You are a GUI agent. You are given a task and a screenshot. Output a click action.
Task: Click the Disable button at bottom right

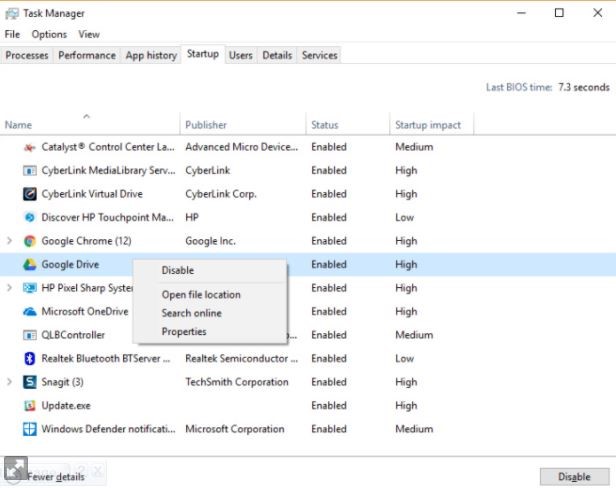point(574,477)
